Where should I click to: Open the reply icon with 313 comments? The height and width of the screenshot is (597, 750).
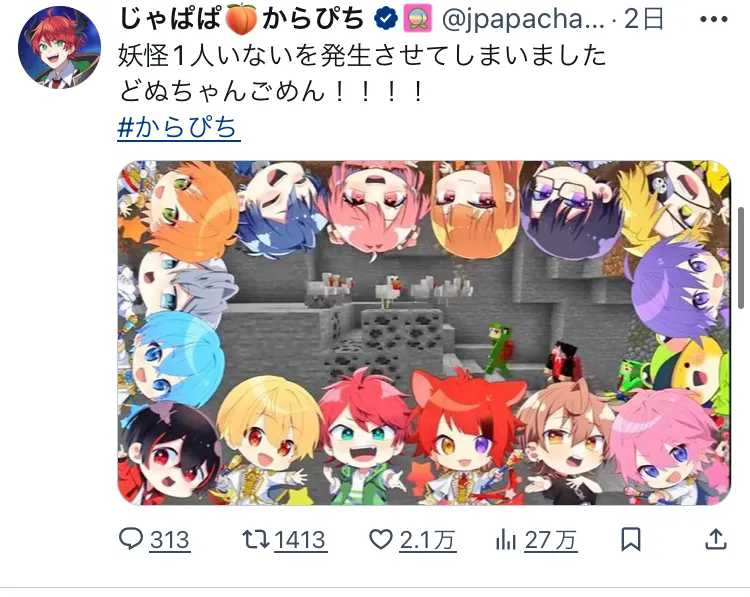pos(131,539)
